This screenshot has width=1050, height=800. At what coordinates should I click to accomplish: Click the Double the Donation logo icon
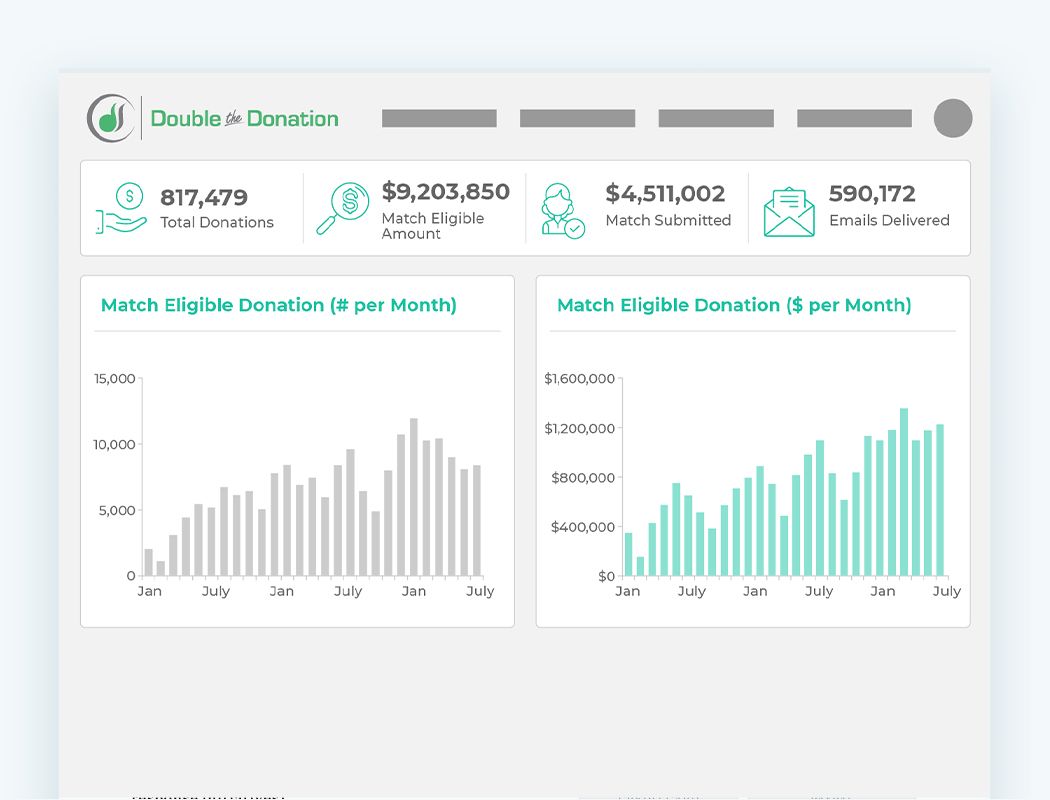(111, 118)
